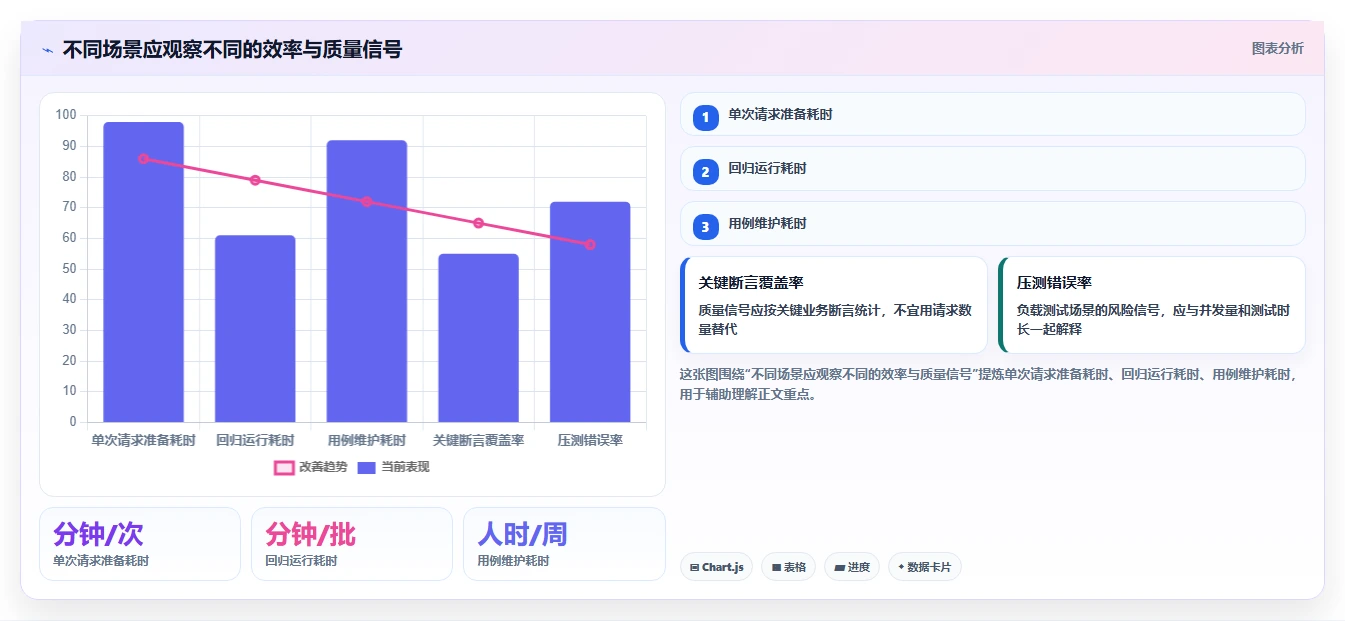Image resolution: width=1345 pixels, height=621 pixels.
Task: Click number 3 badge for 用例维护耗时
Action: pyautogui.click(x=705, y=227)
